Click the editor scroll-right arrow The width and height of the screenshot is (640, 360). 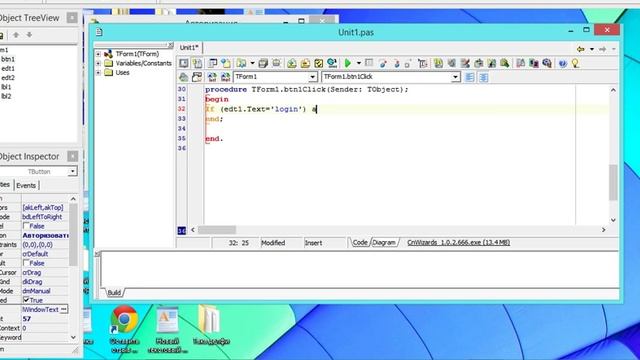603,230
